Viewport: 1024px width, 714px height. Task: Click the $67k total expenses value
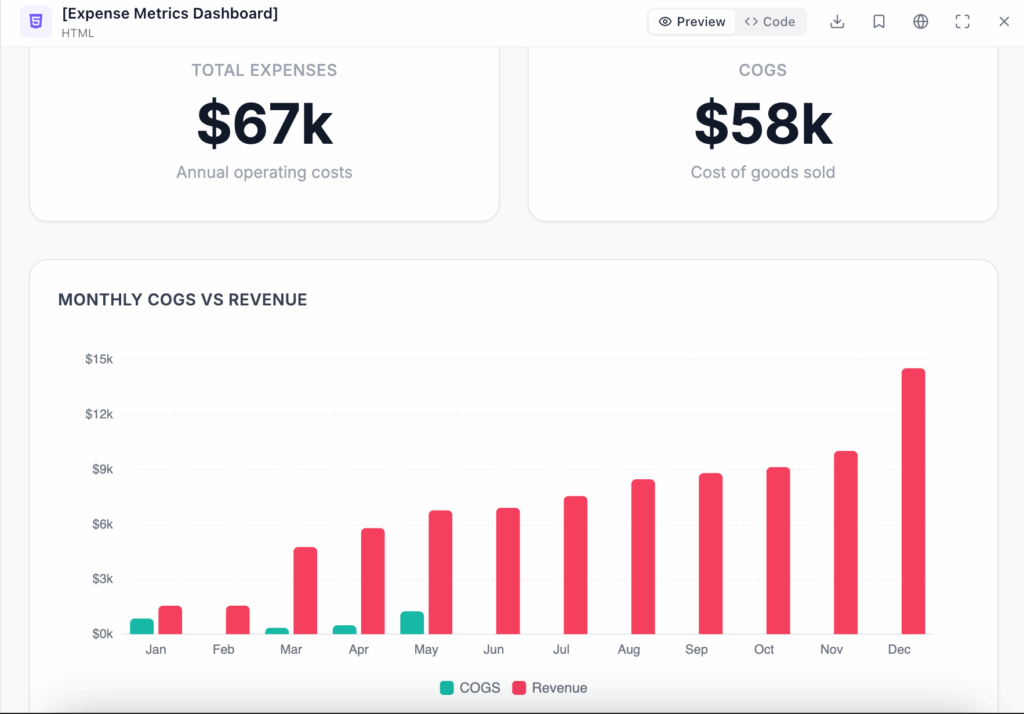click(x=264, y=123)
